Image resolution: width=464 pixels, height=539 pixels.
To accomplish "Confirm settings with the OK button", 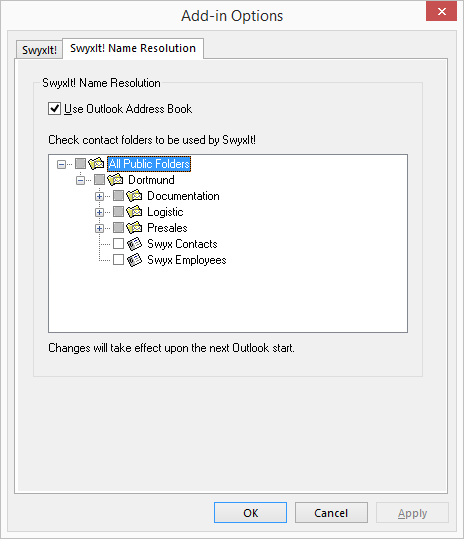I will (x=251, y=513).
